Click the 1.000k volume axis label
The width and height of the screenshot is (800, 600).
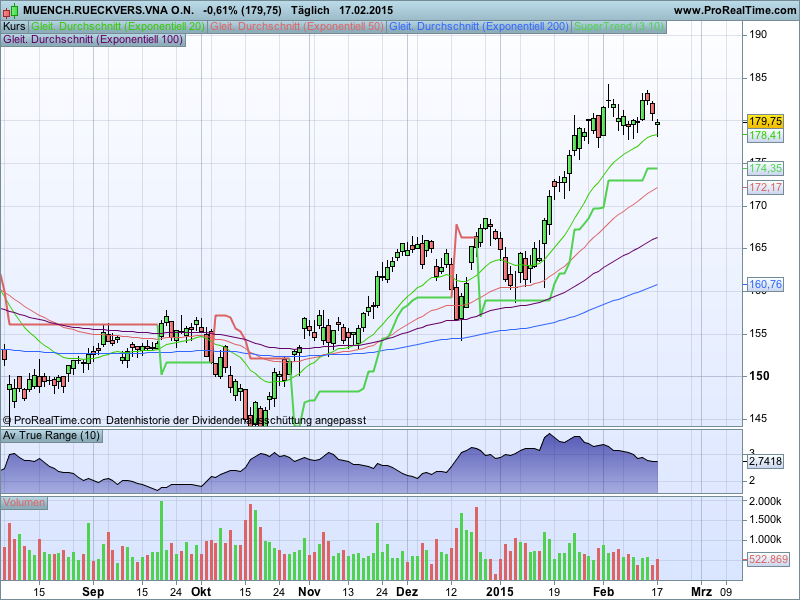click(765, 540)
